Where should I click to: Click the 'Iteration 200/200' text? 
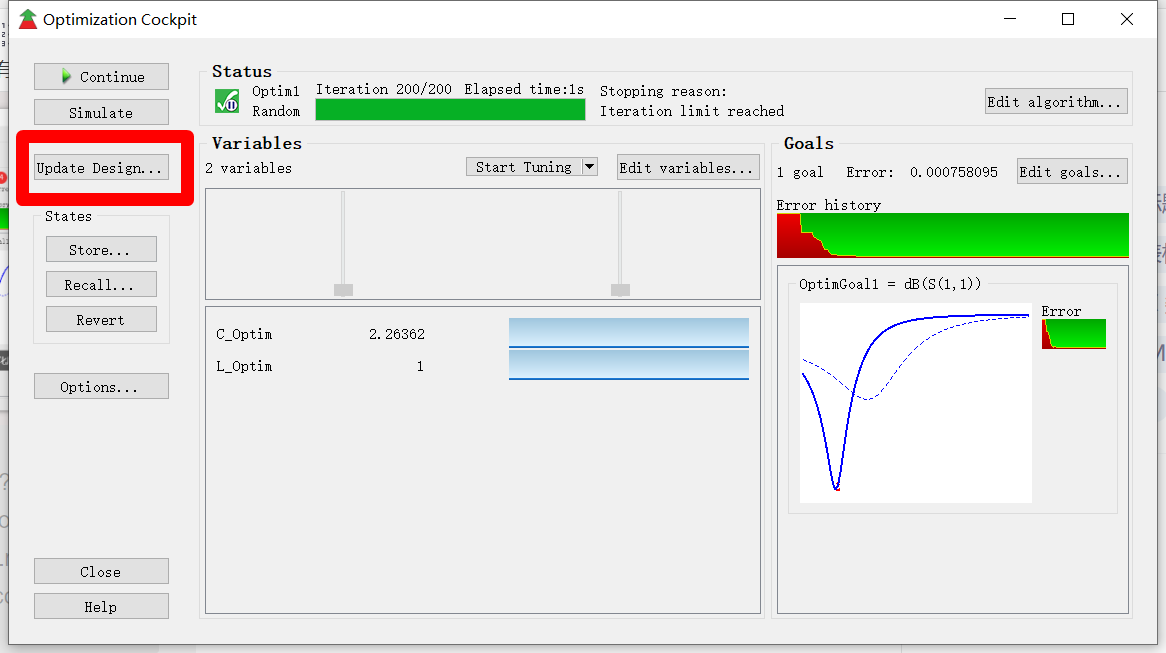pos(384,89)
